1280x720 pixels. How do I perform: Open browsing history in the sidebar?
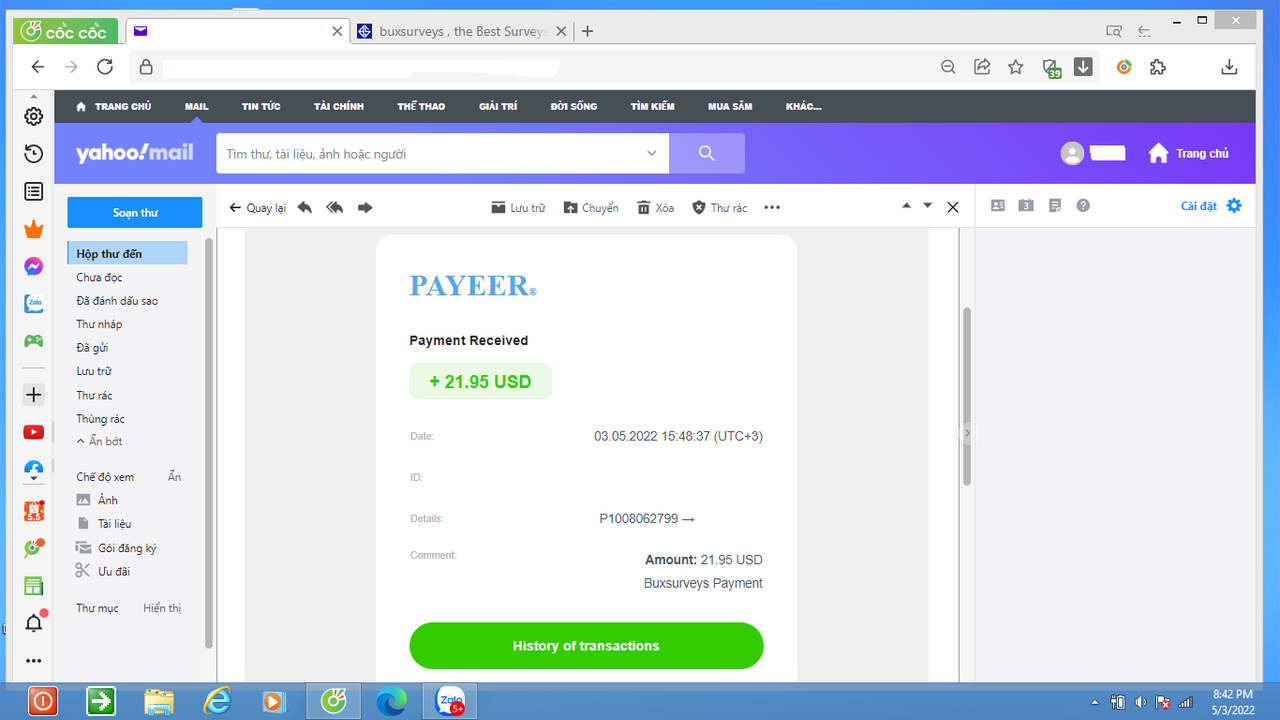click(x=33, y=153)
